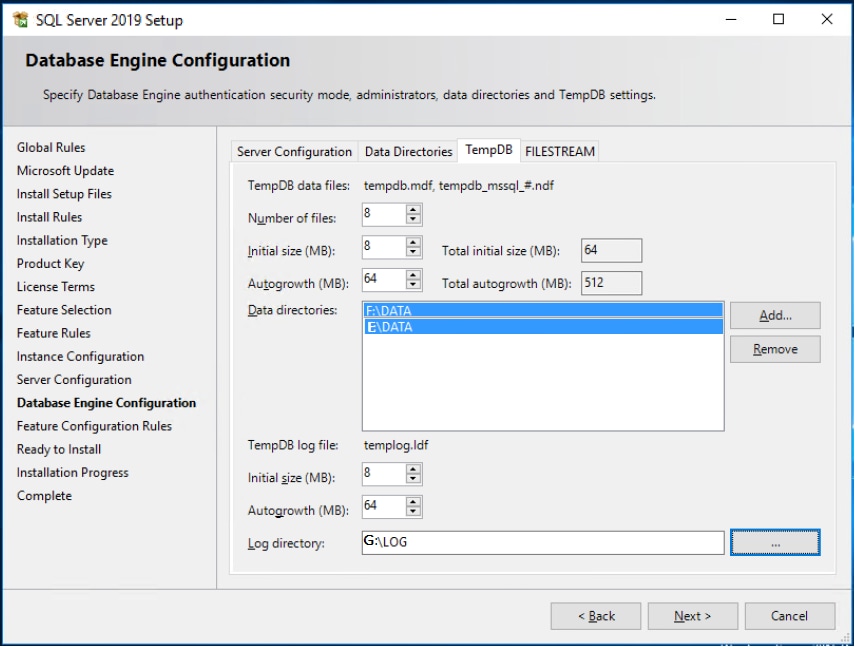Click the log Autogrowth (MB) field
The width and height of the screenshot is (857, 647).
tap(384, 507)
